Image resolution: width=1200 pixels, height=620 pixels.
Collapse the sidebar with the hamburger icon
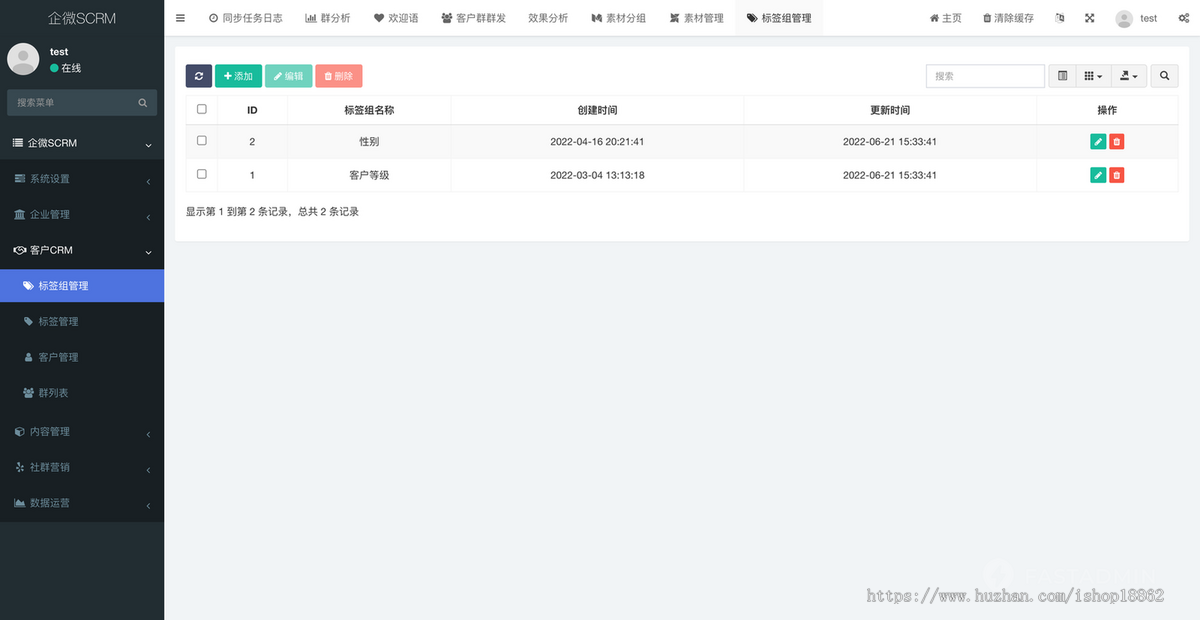coord(180,17)
